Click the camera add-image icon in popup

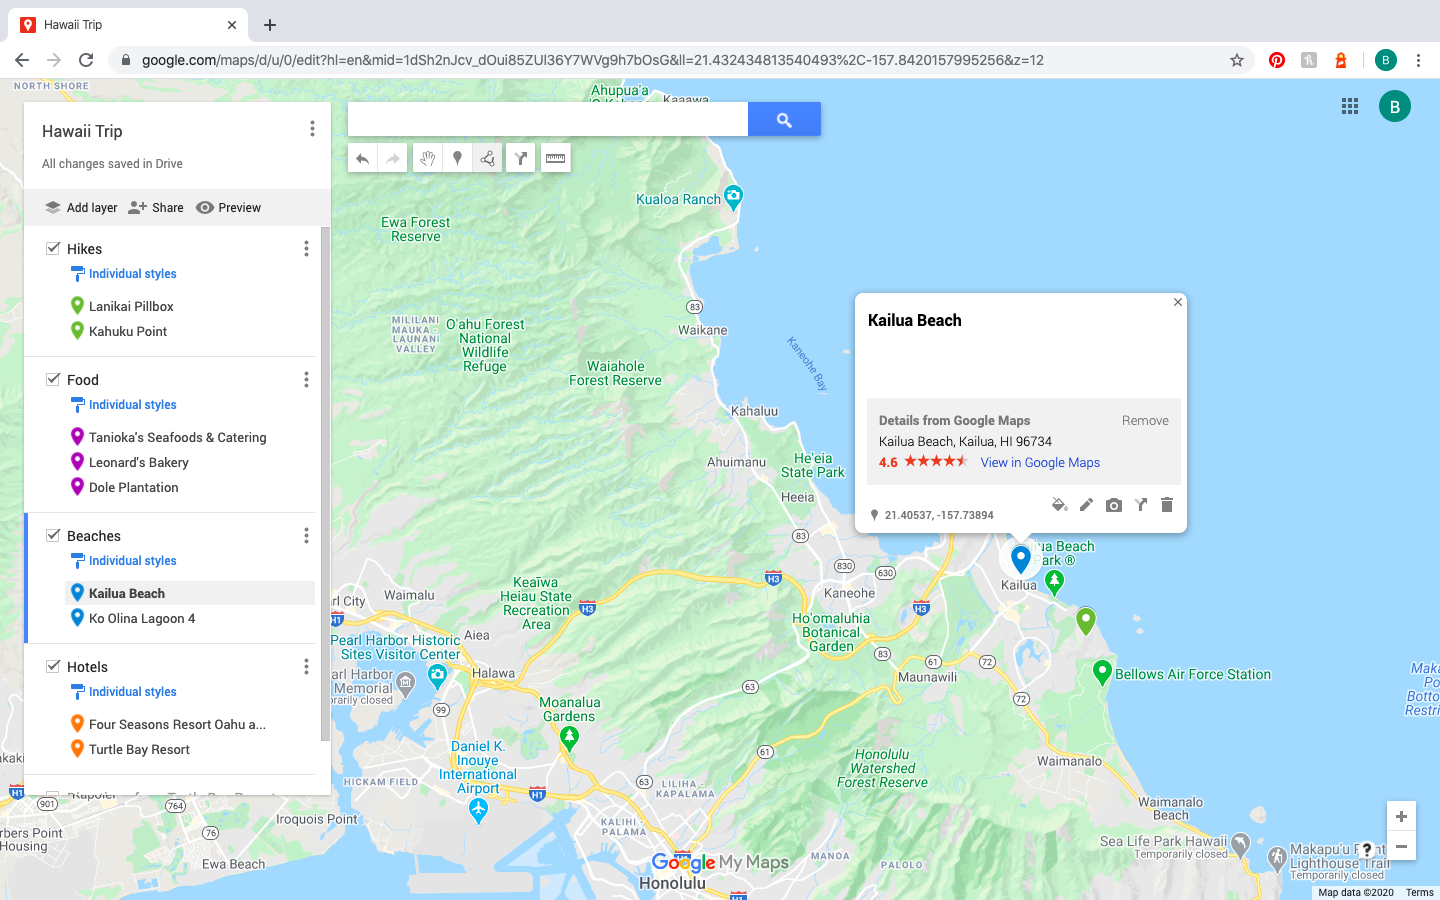(1113, 505)
